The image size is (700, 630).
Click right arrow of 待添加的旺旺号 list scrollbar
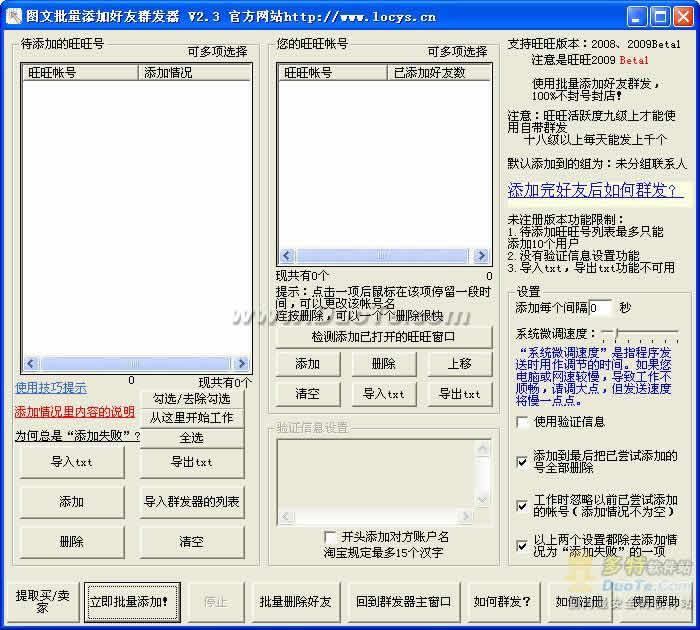[242, 364]
